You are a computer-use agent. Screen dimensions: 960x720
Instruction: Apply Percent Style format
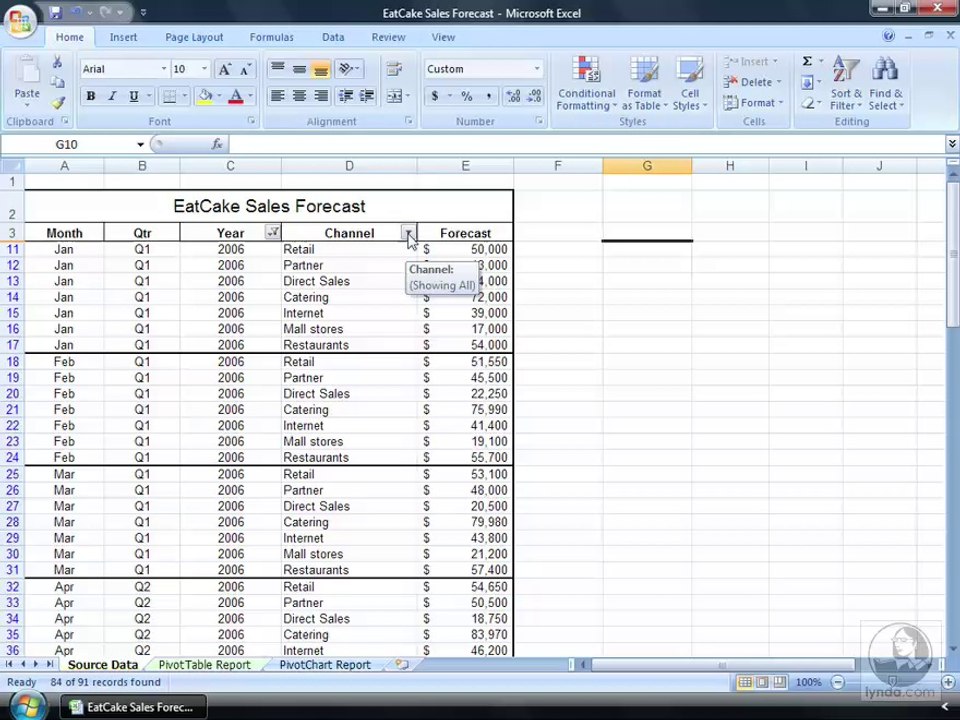pyautogui.click(x=467, y=96)
